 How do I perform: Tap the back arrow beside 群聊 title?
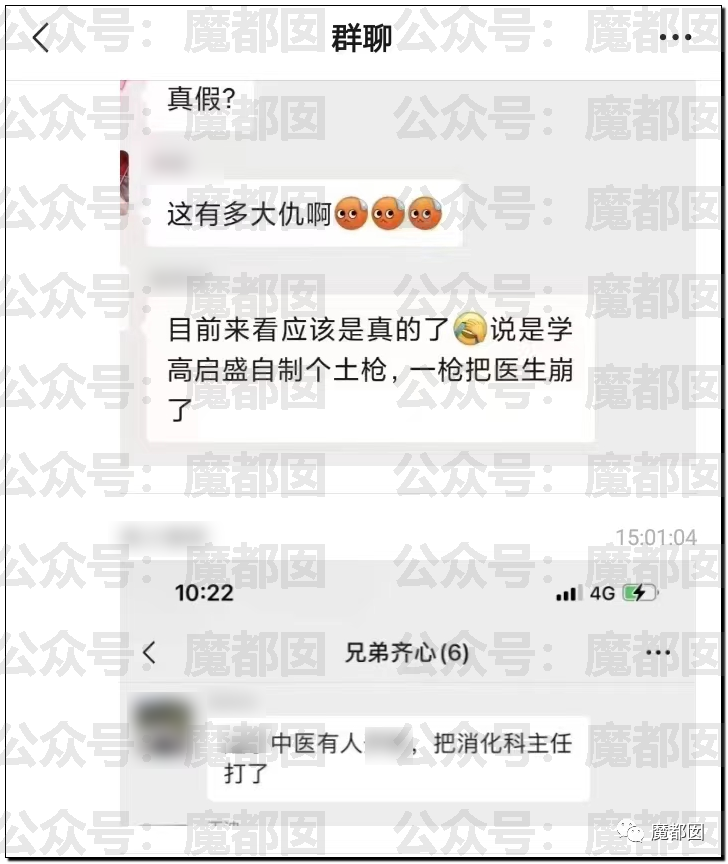click(x=41, y=39)
